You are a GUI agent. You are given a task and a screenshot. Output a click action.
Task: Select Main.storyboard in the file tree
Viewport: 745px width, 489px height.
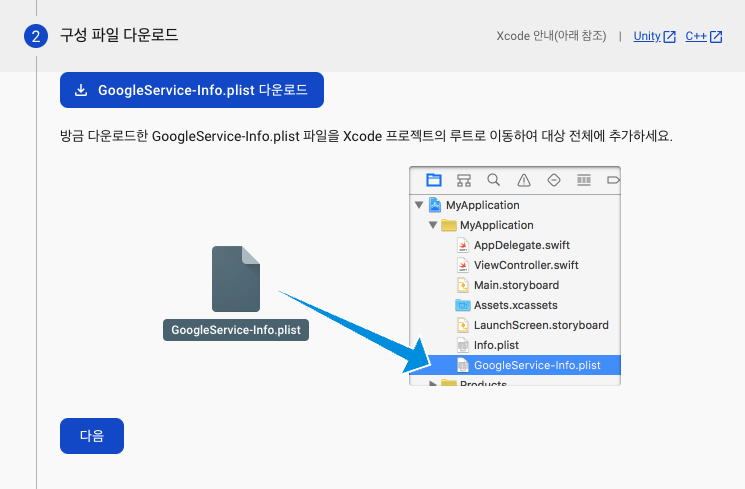point(515,285)
